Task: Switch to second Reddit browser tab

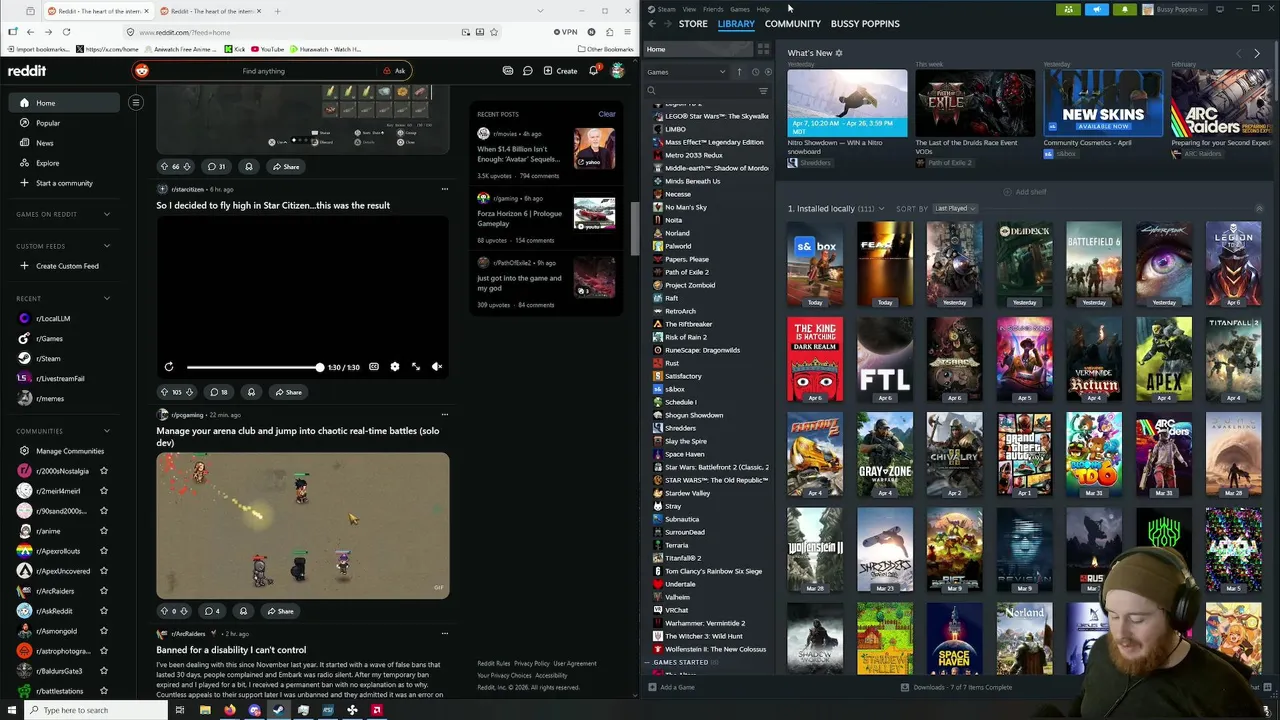Action: tap(212, 11)
